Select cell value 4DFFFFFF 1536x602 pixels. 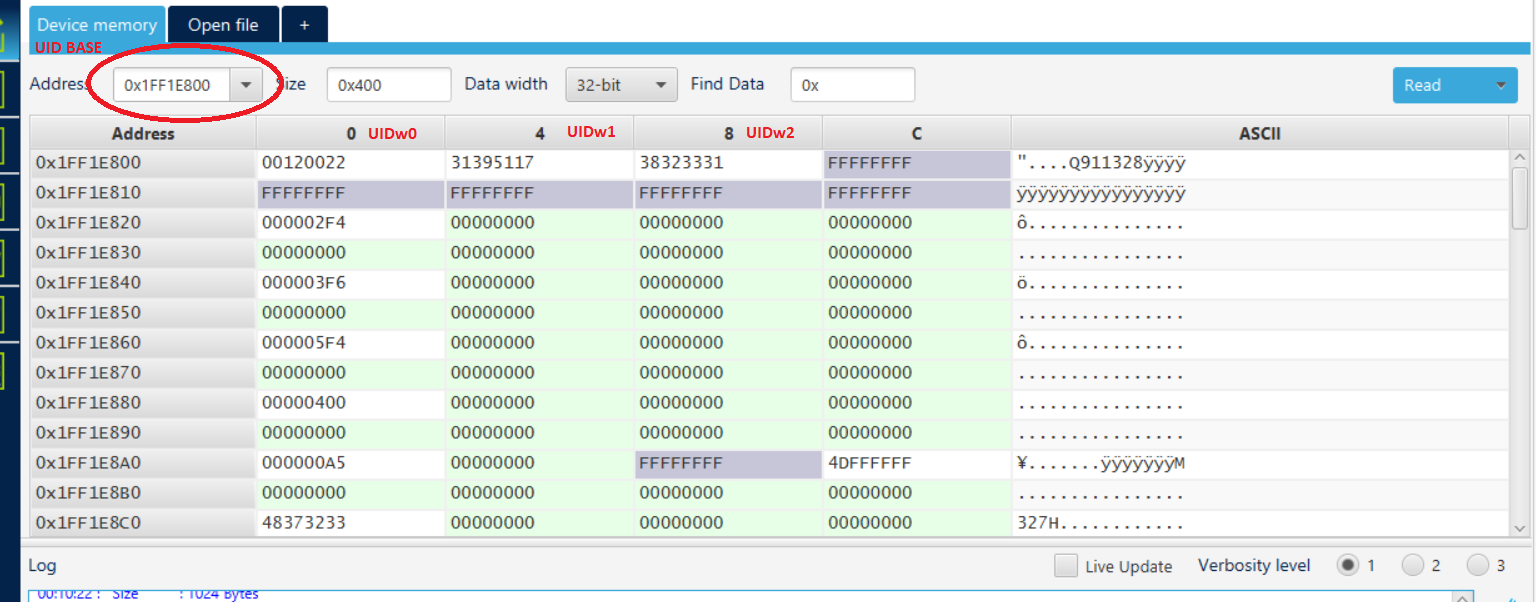[917, 463]
